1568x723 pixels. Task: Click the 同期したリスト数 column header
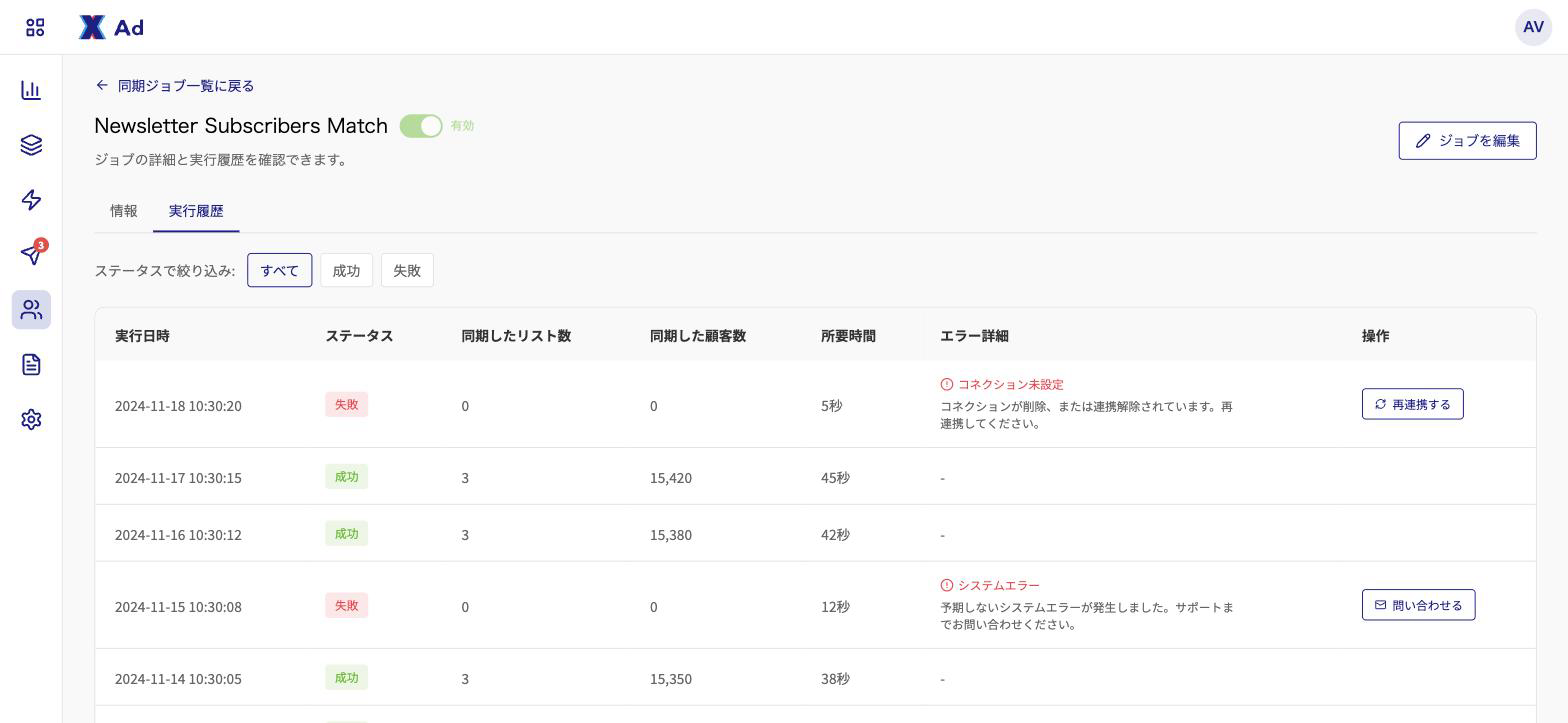pyautogui.click(x=516, y=336)
